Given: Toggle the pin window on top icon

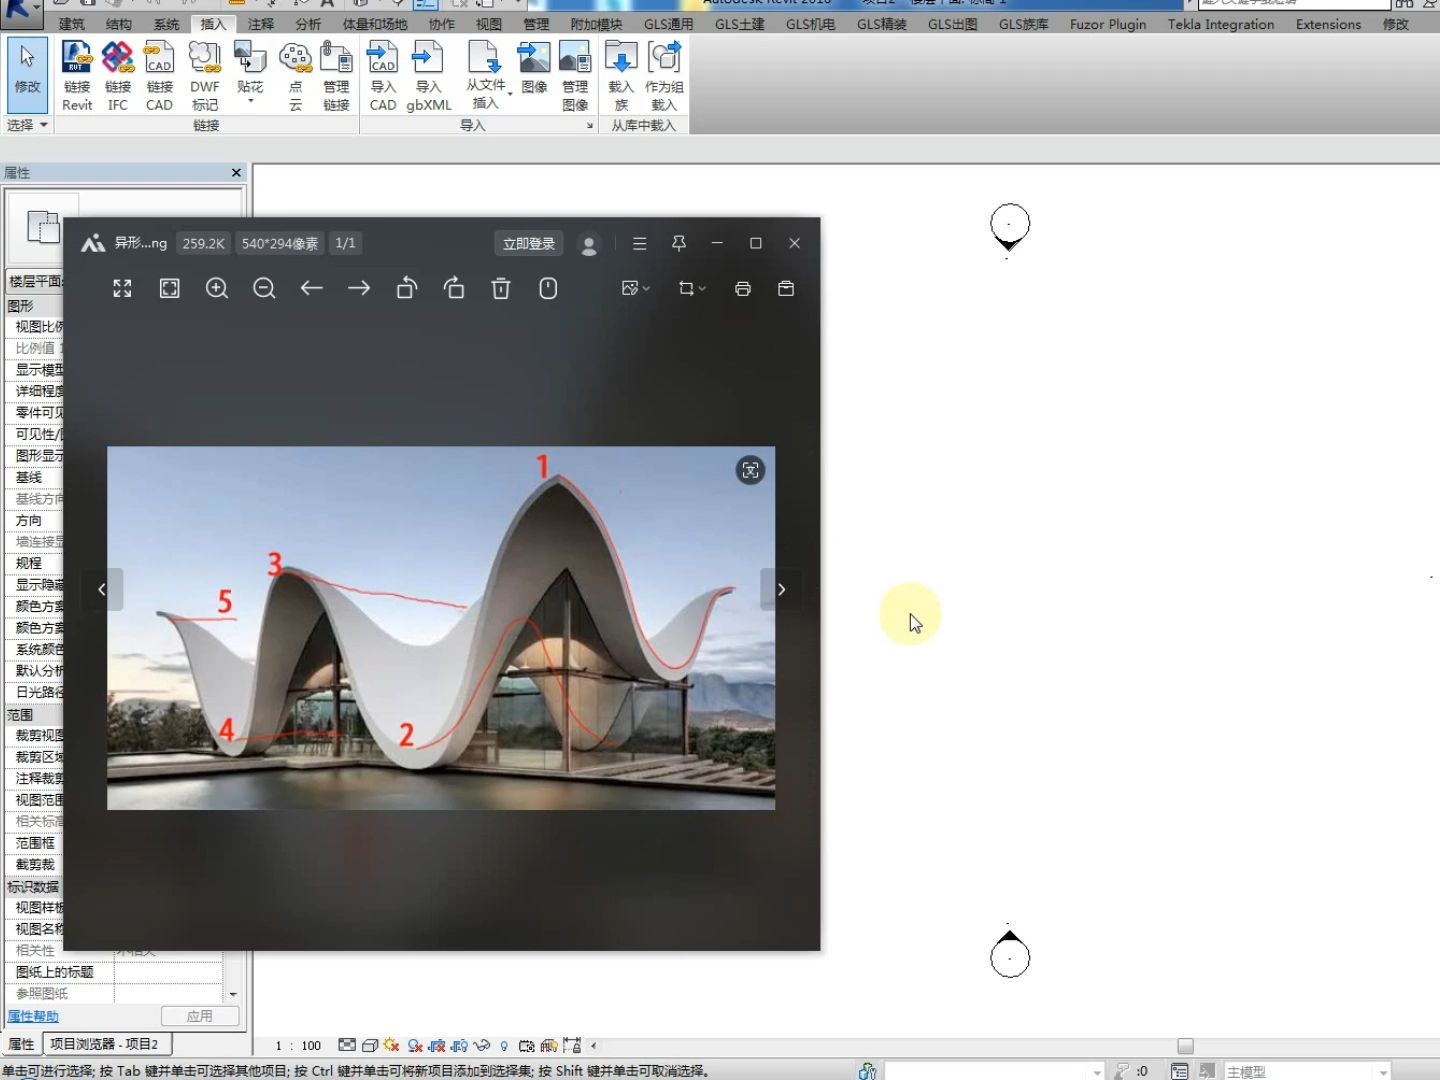Looking at the screenshot, I should point(679,243).
